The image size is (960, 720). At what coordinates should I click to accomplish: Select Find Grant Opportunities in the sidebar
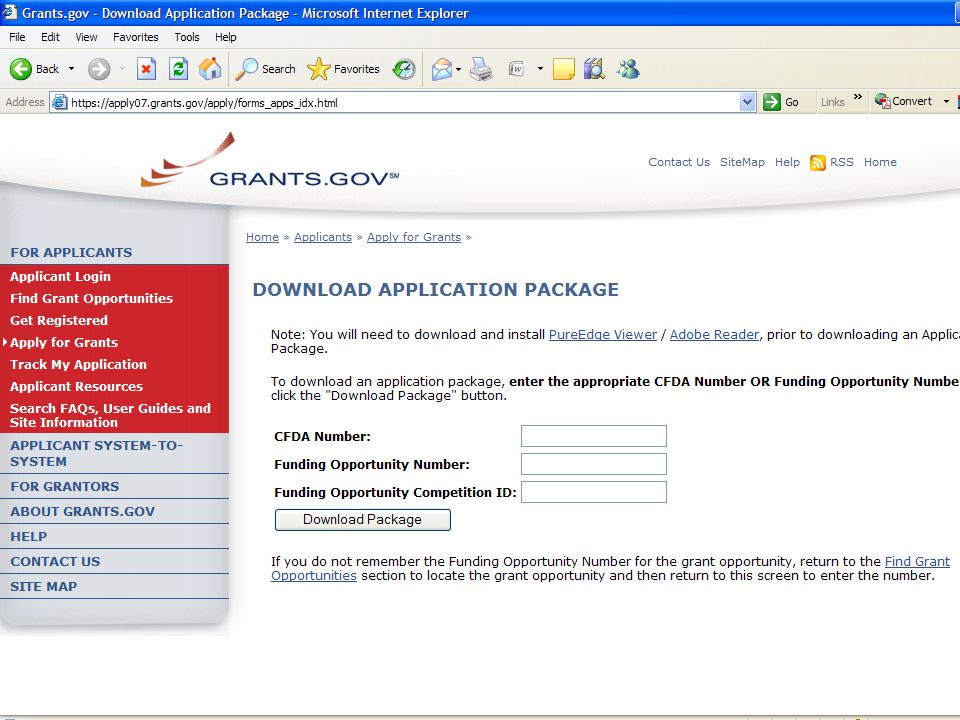(91, 299)
